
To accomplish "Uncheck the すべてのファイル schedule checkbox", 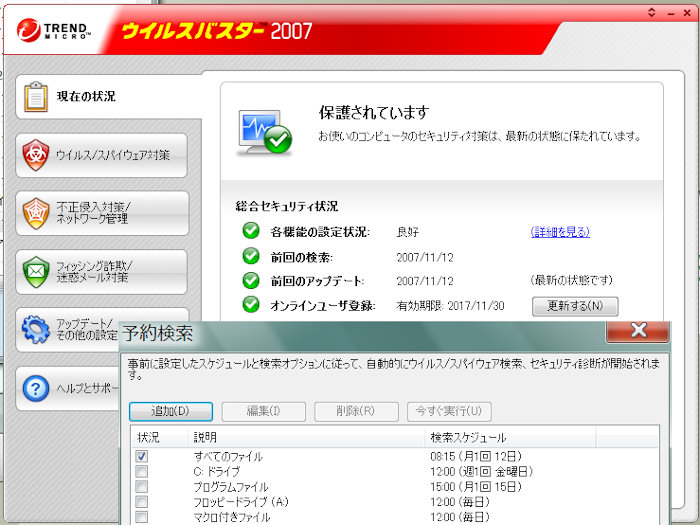I will [142, 456].
